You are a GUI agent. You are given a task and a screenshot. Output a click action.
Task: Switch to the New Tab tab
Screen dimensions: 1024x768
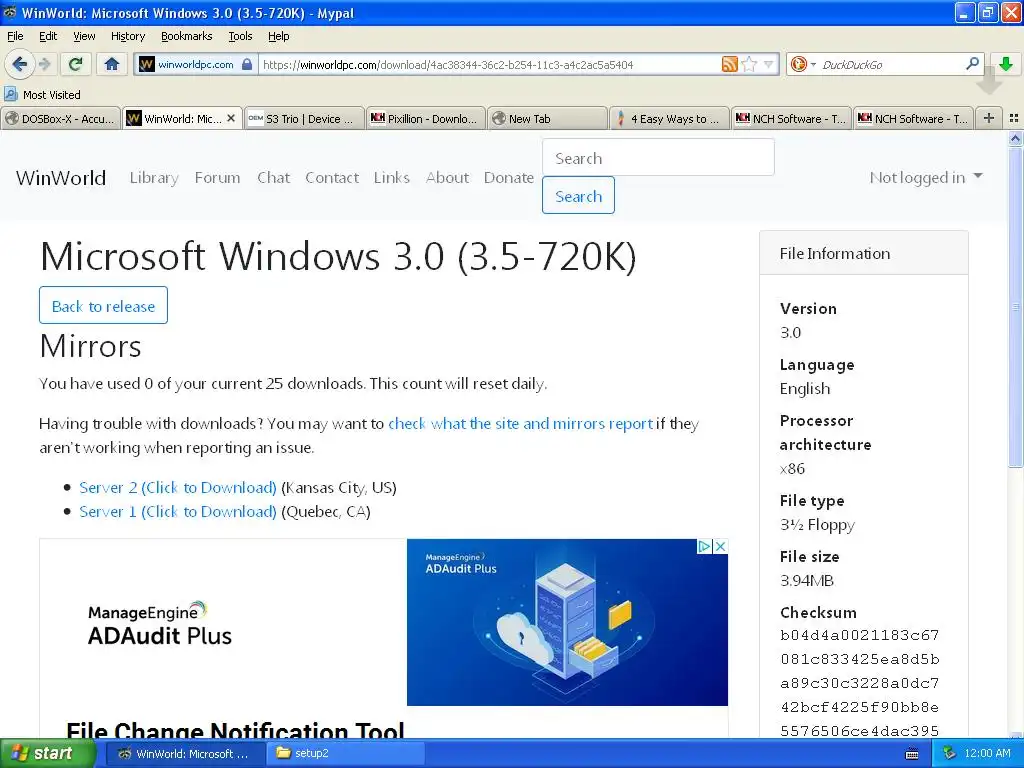pyautogui.click(x=547, y=119)
